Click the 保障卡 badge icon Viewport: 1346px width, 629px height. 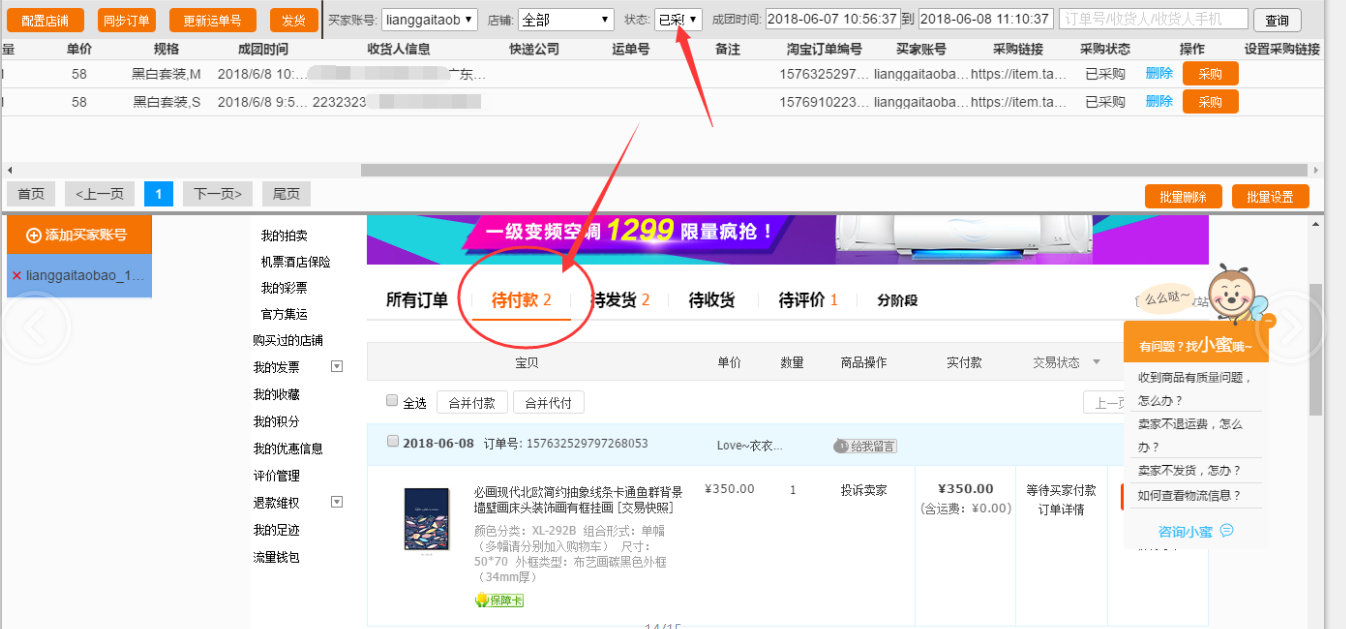(499, 600)
